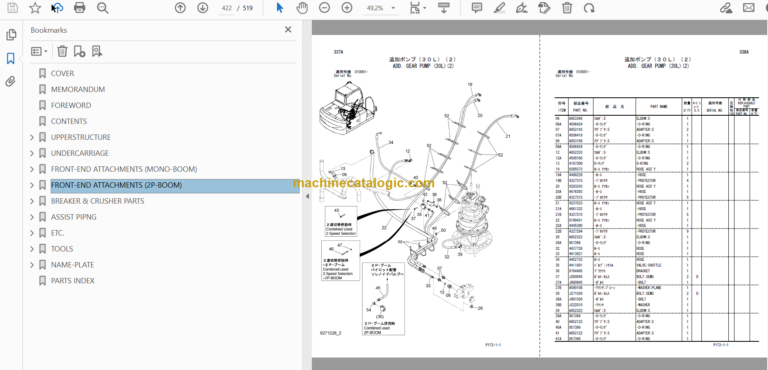Expand BREAKER & CRUSHER PARTS bookmark
The height and width of the screenshot is (370, 768).
[32, 201]
